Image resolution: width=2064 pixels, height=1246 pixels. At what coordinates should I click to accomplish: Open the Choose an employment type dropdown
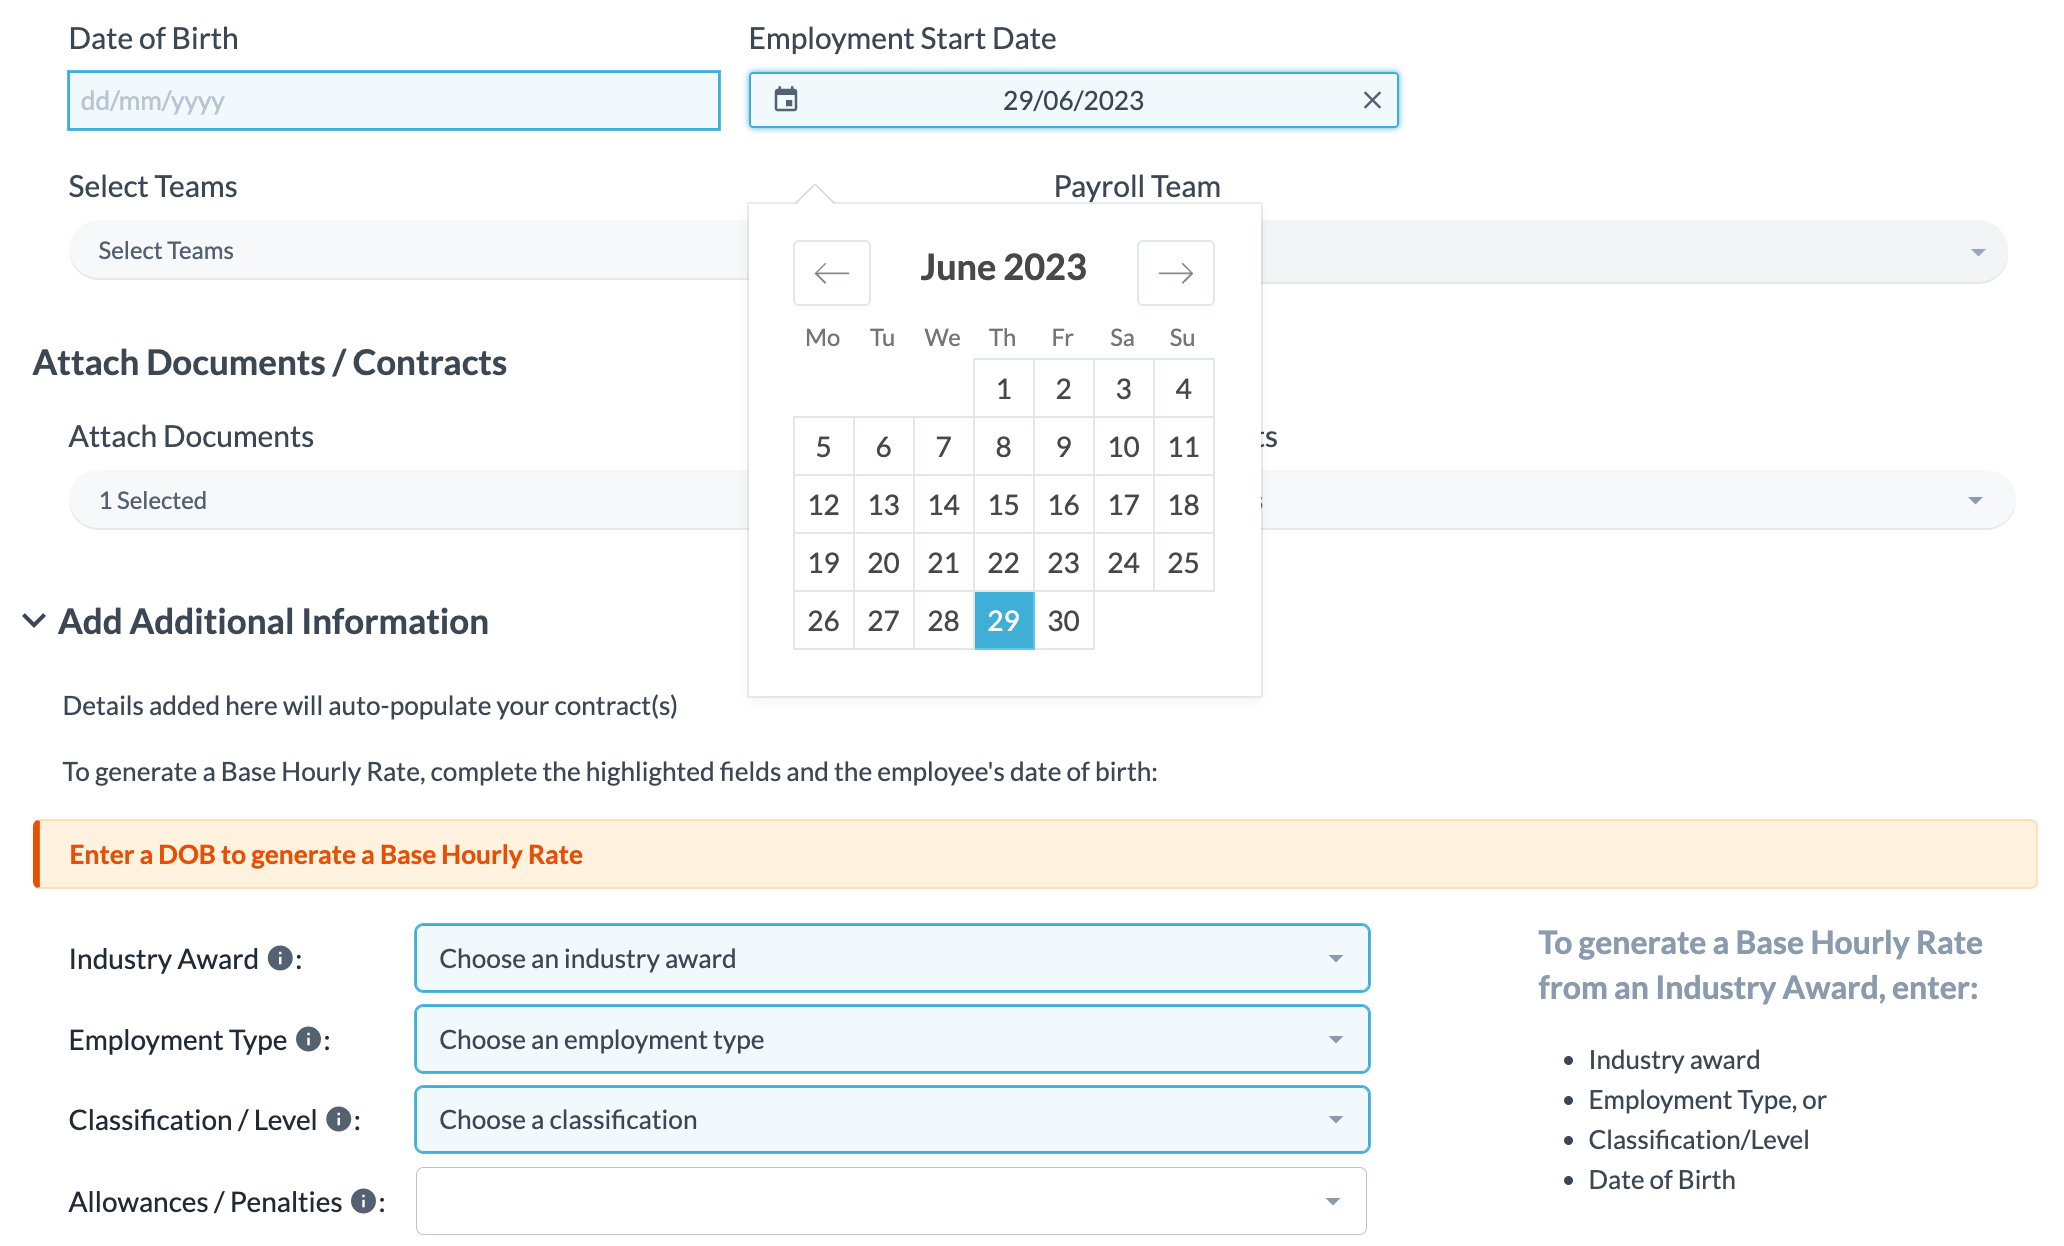[x=891, y=1039]
